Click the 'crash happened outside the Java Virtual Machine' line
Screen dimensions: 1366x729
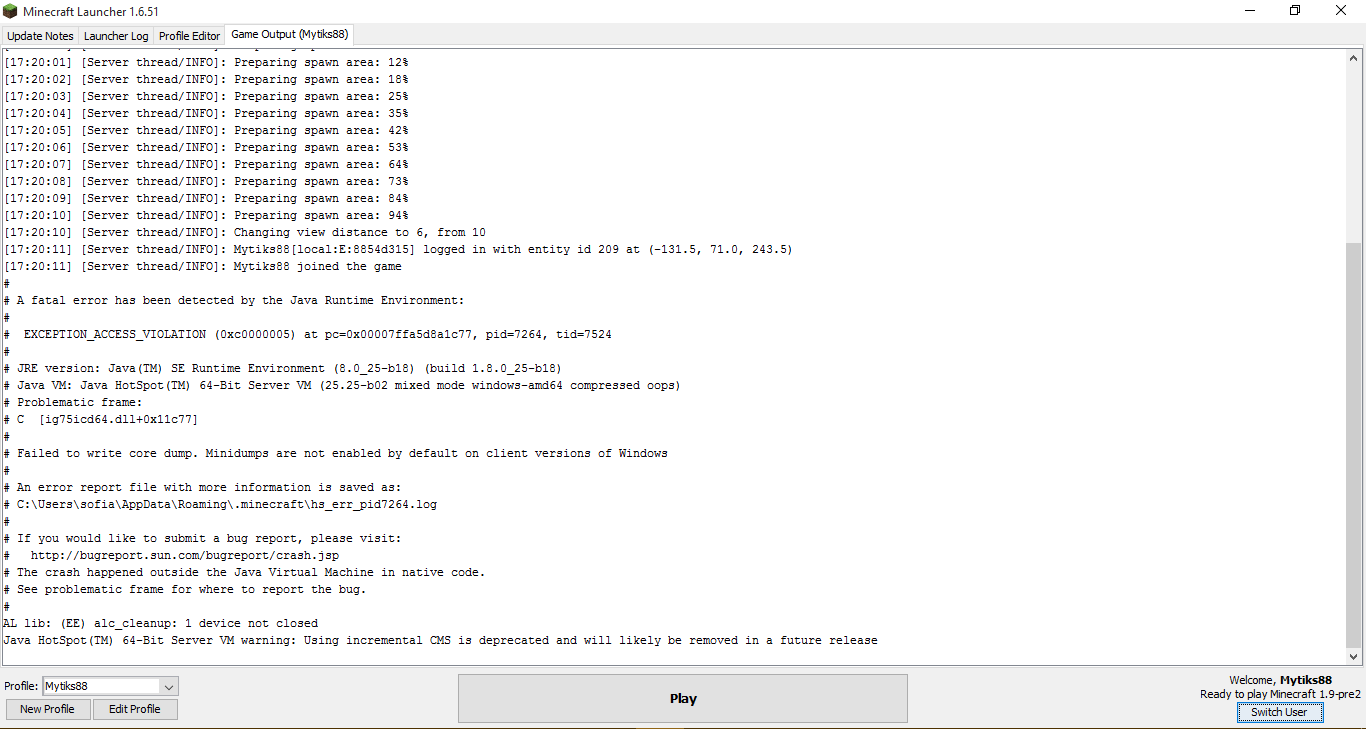coord(244,572)
